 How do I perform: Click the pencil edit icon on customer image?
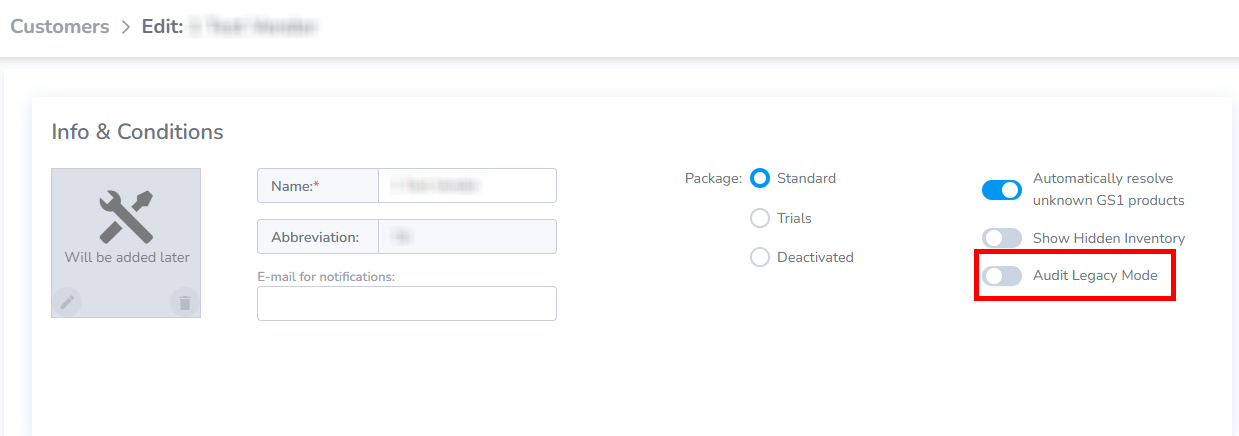point(67,301)
